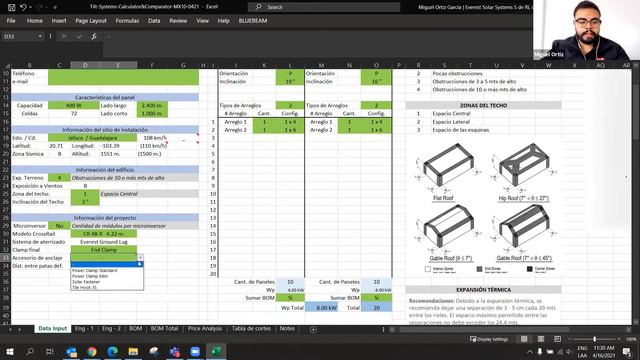This screenshot has height=360, width=640.
Task: Click the zoom slider handle
Action: point(595,339)
